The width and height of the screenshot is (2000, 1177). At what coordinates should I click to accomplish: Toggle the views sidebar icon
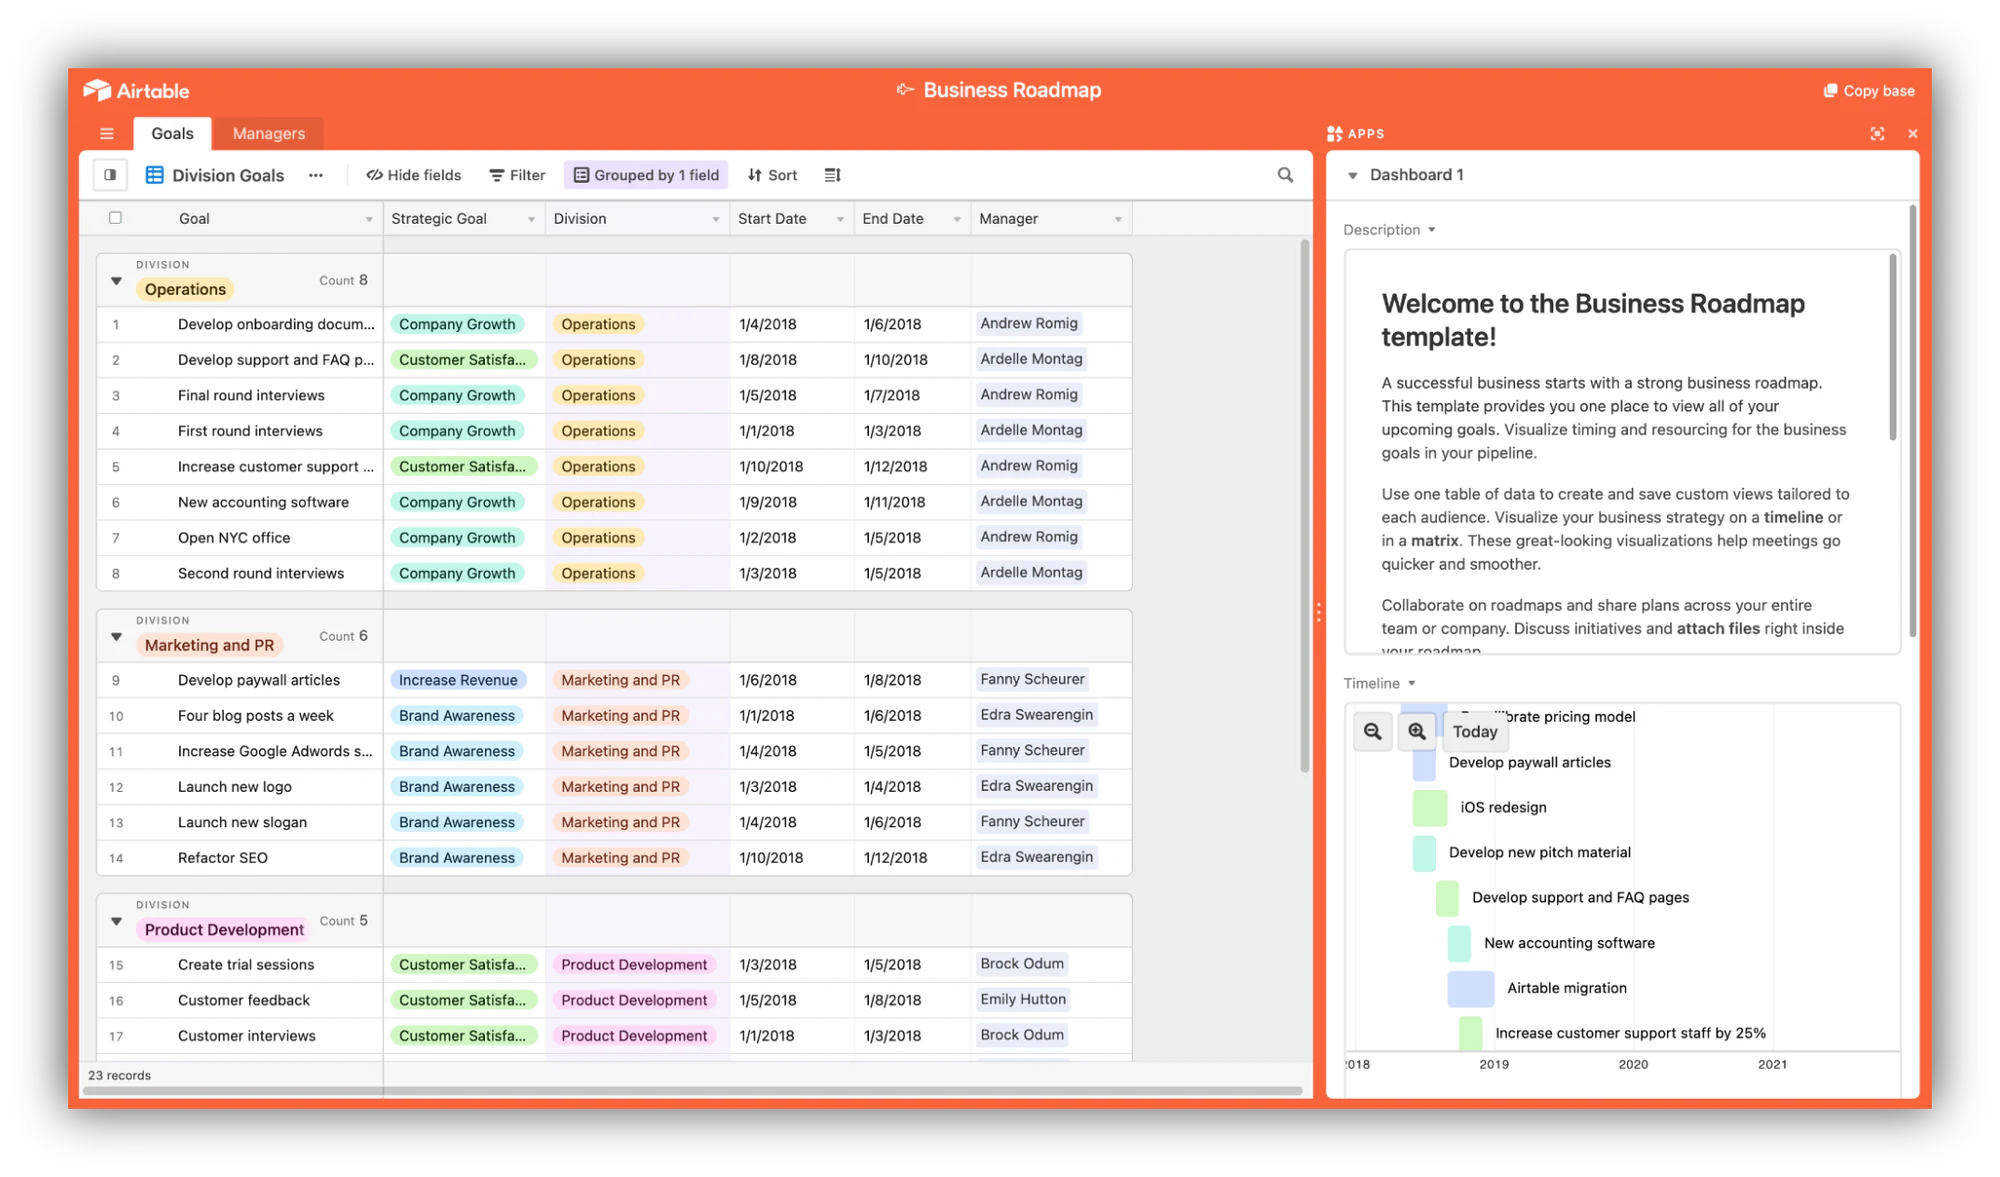click(110, 175)
